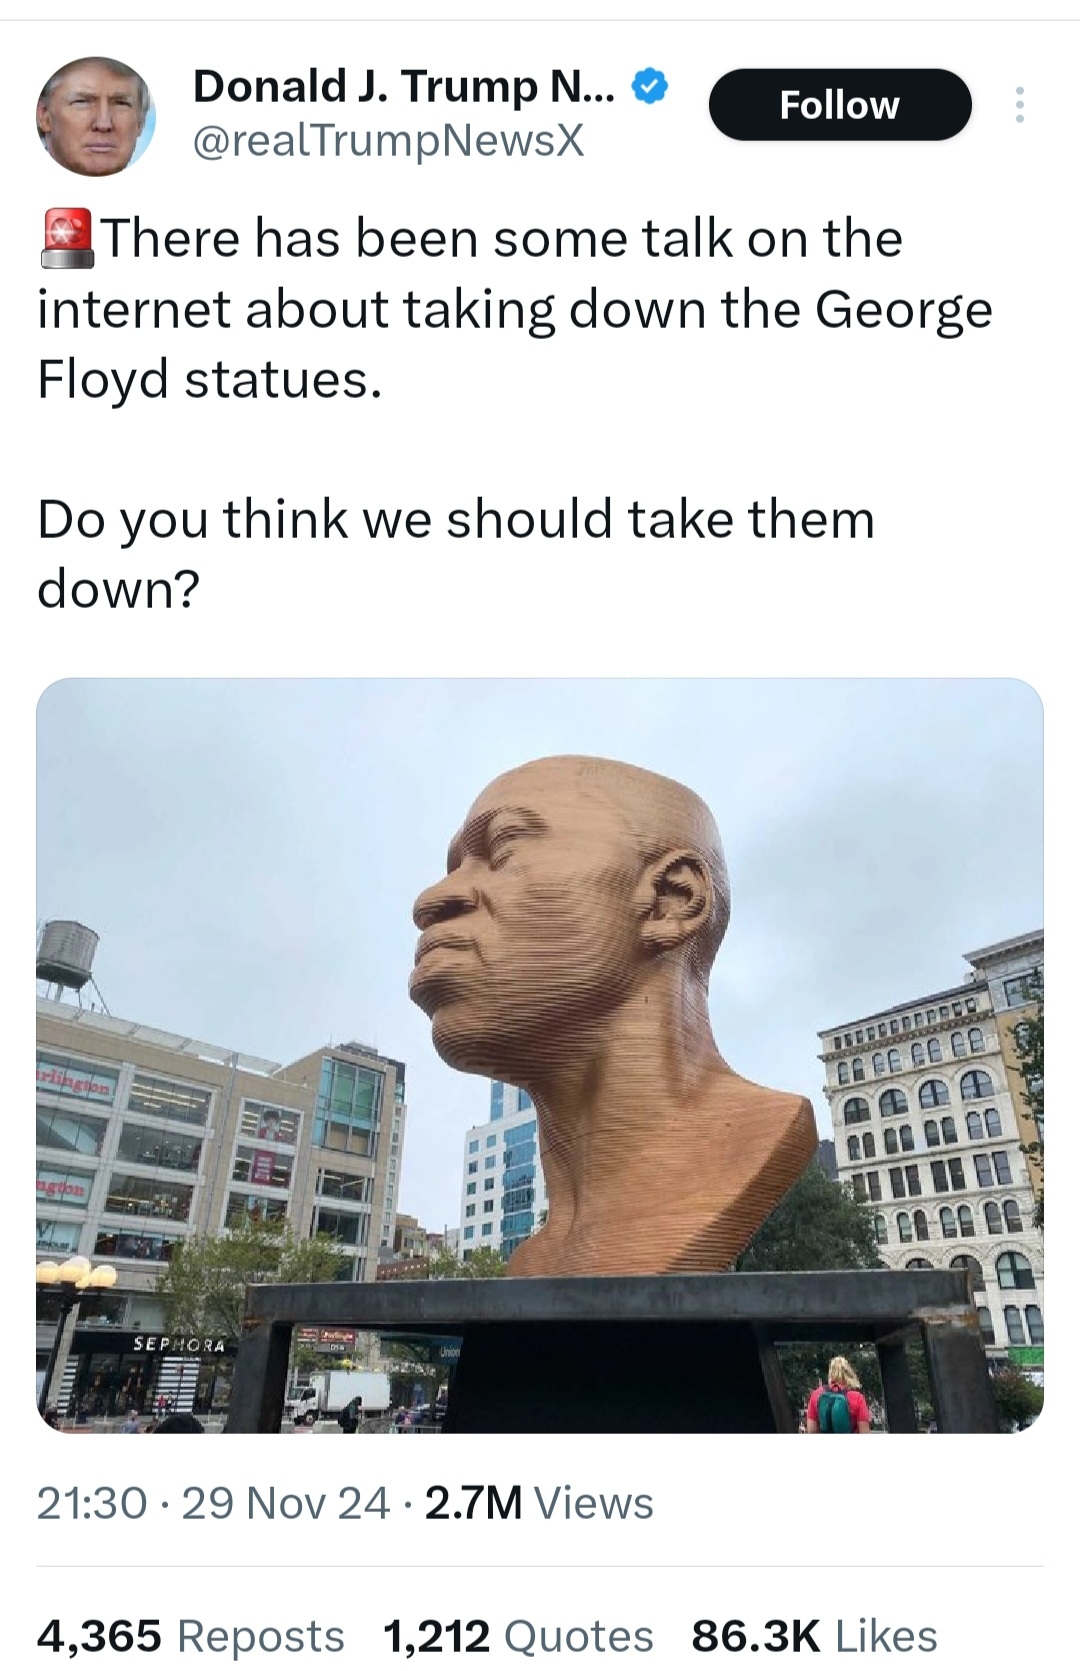
Task: Open the attached statue photo
Action: [540, 1055]
